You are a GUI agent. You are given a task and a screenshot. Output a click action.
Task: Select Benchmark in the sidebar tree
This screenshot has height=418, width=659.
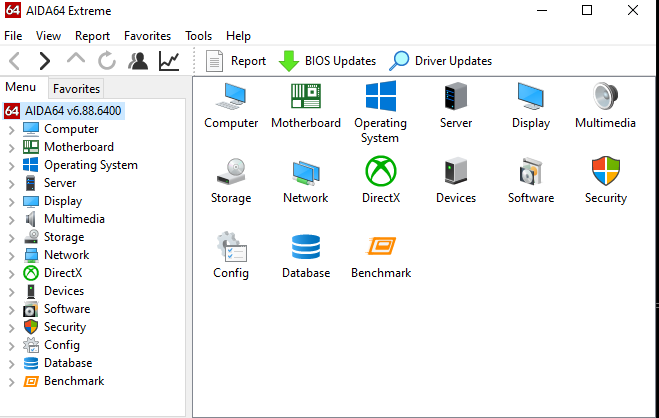[74, 381]
